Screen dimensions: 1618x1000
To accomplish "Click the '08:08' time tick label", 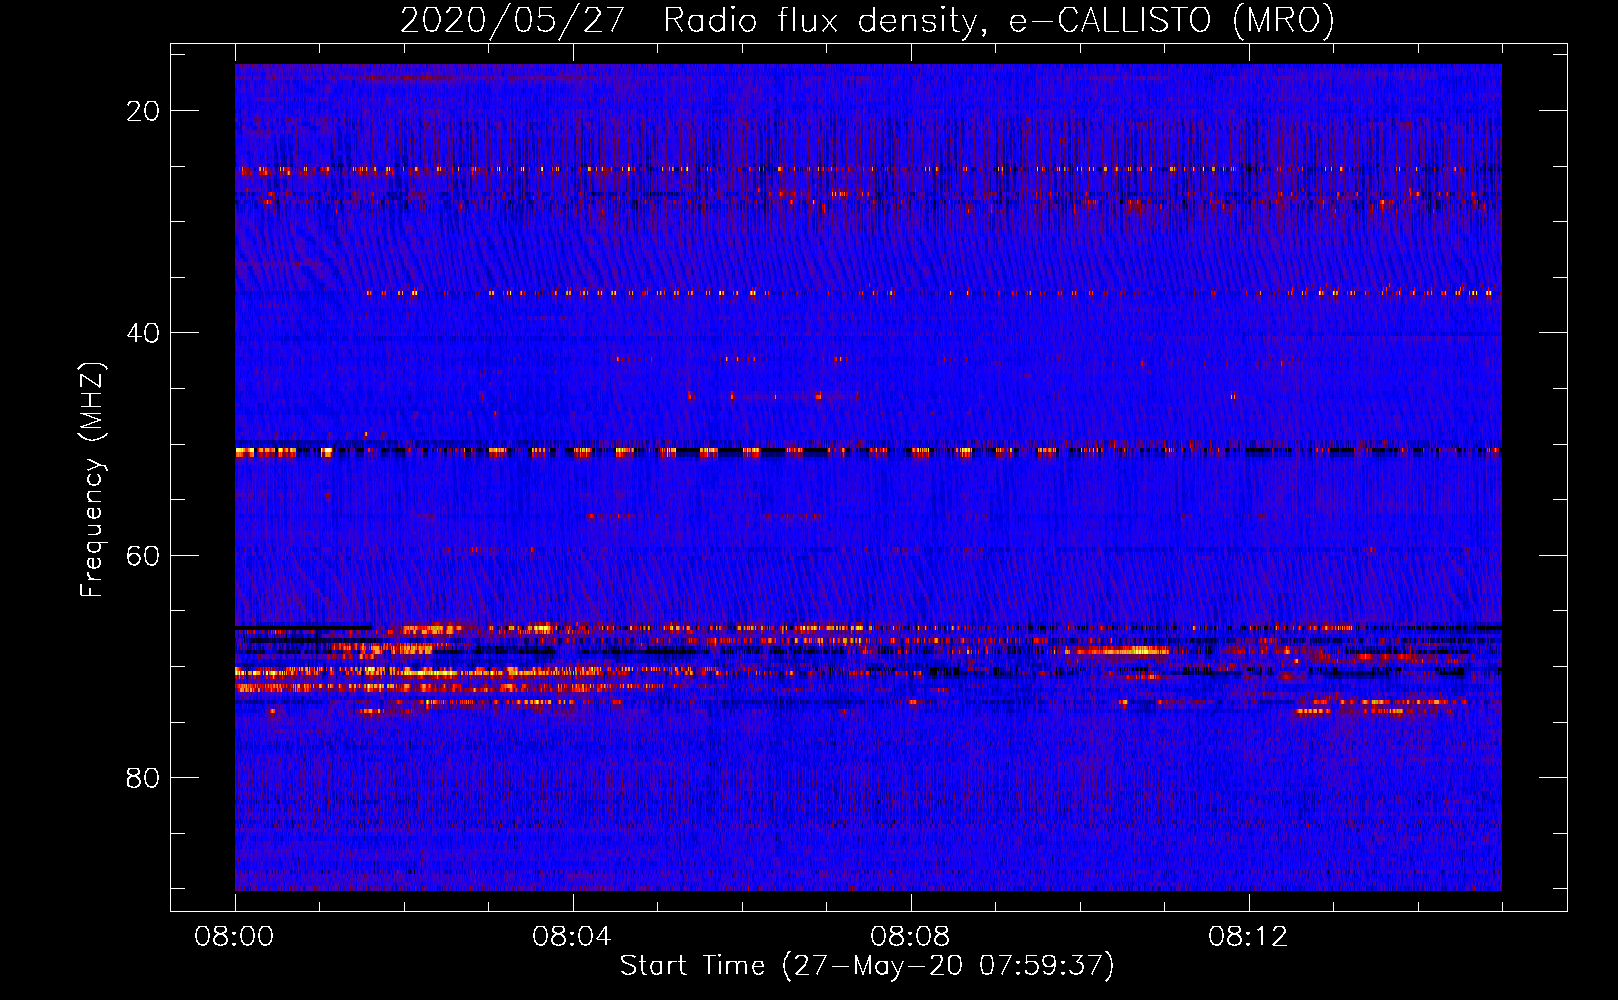I will click(910, 937).
